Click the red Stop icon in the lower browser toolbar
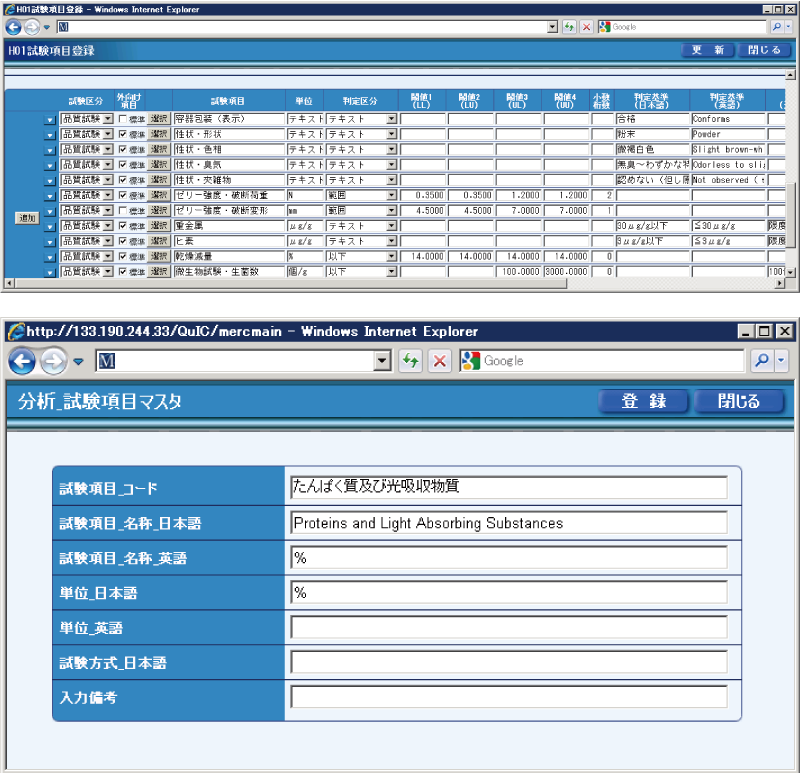The image size is (800, 773). pos(439,361)
